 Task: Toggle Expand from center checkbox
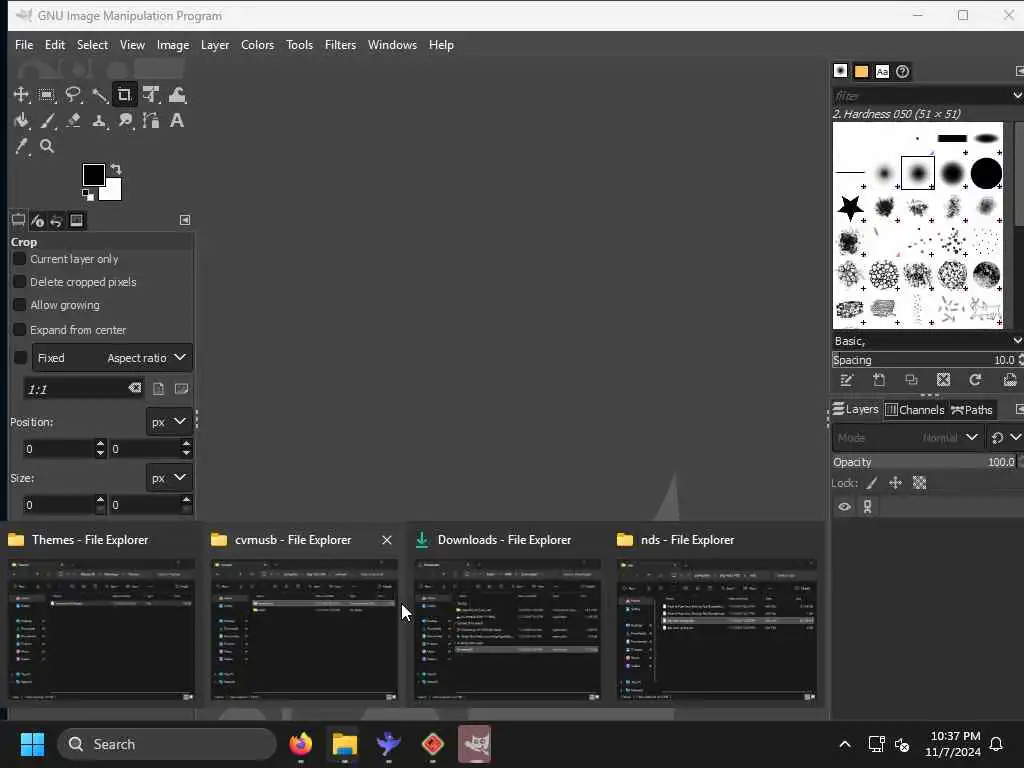pos(20,330)
